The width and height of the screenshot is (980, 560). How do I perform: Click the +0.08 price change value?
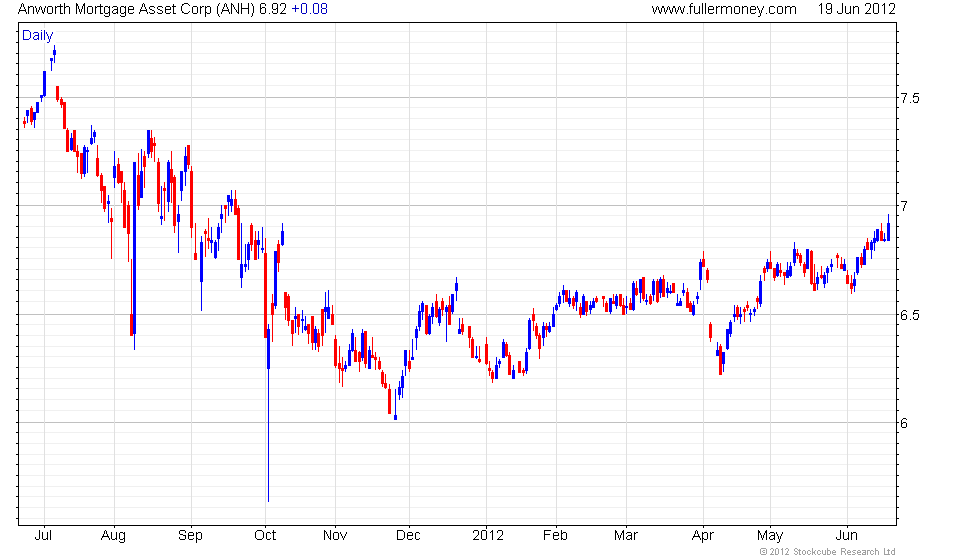pyautogui.click(x=309, y=9)
